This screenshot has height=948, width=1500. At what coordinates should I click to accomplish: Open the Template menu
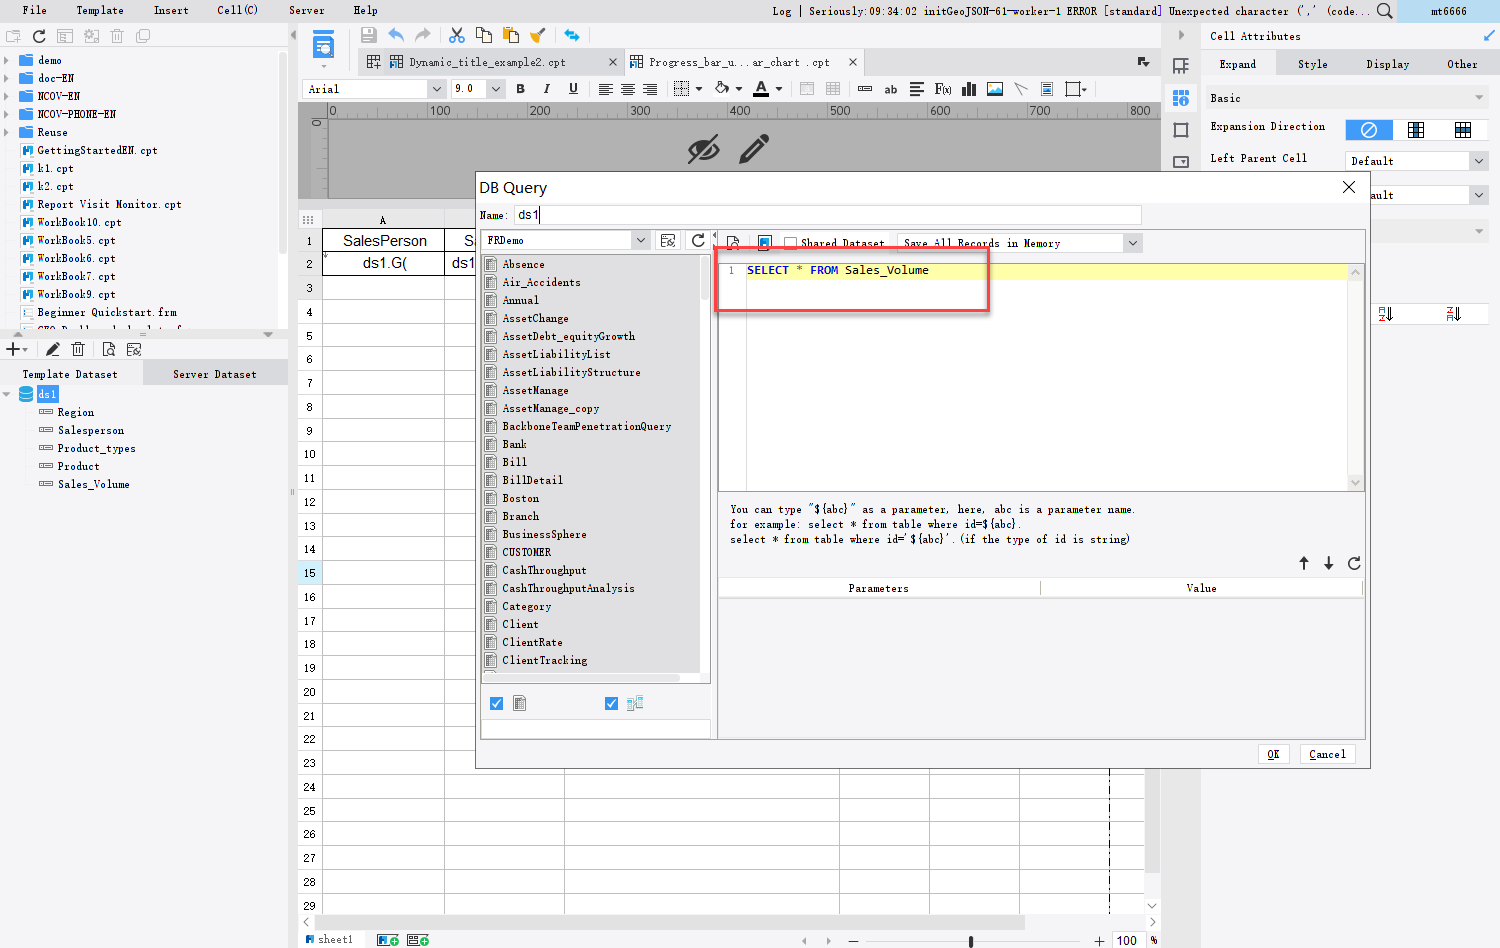click(99, 10)
